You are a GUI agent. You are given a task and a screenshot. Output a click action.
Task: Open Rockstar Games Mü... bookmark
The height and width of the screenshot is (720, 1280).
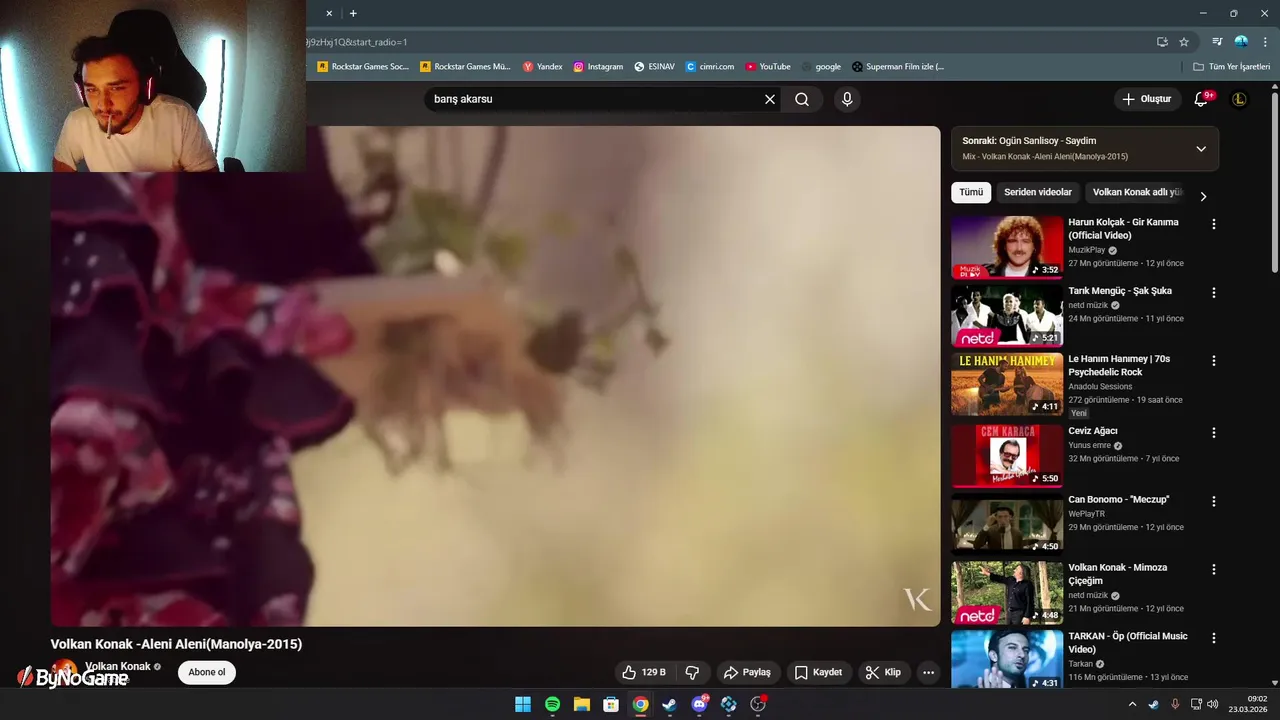coord(465,67)
